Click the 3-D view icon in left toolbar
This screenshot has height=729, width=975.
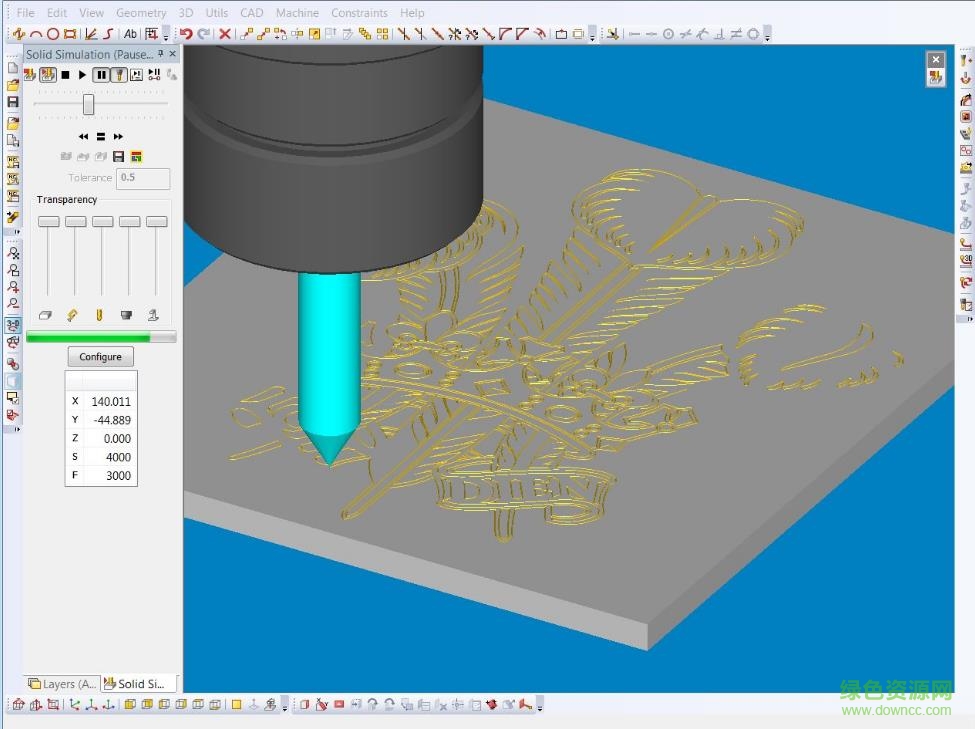(x=13, y=325)
